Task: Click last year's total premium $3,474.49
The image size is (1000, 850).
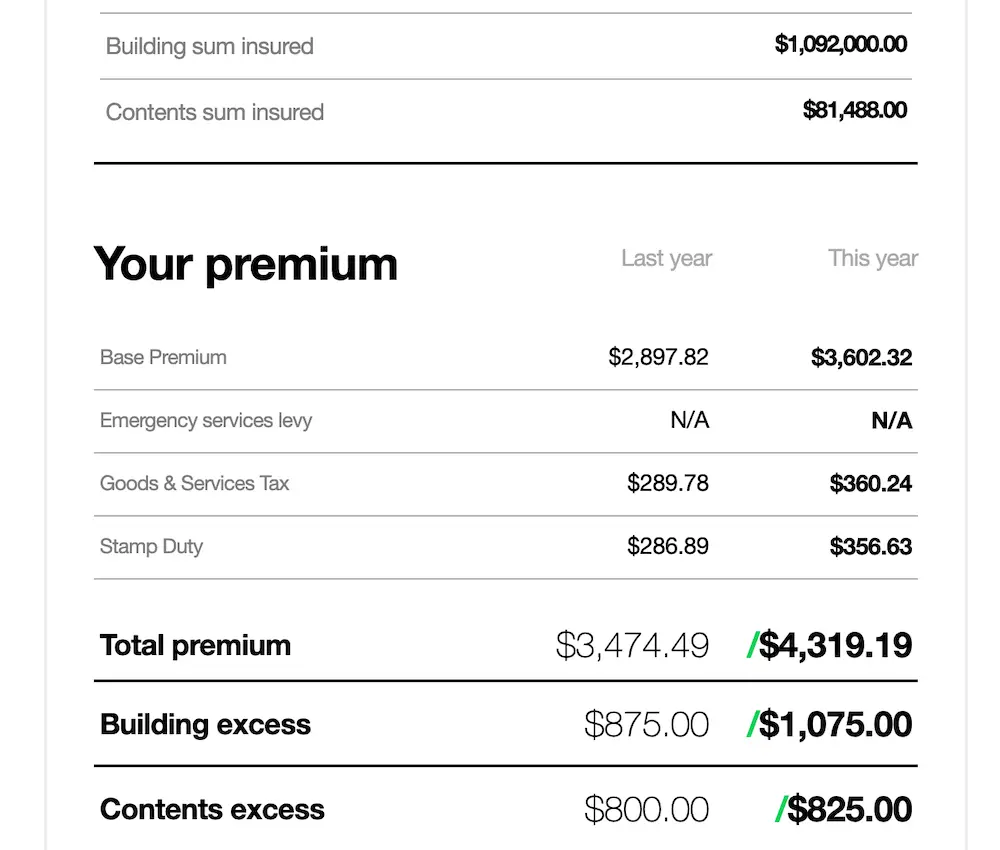Action: (x=632, y=646)
